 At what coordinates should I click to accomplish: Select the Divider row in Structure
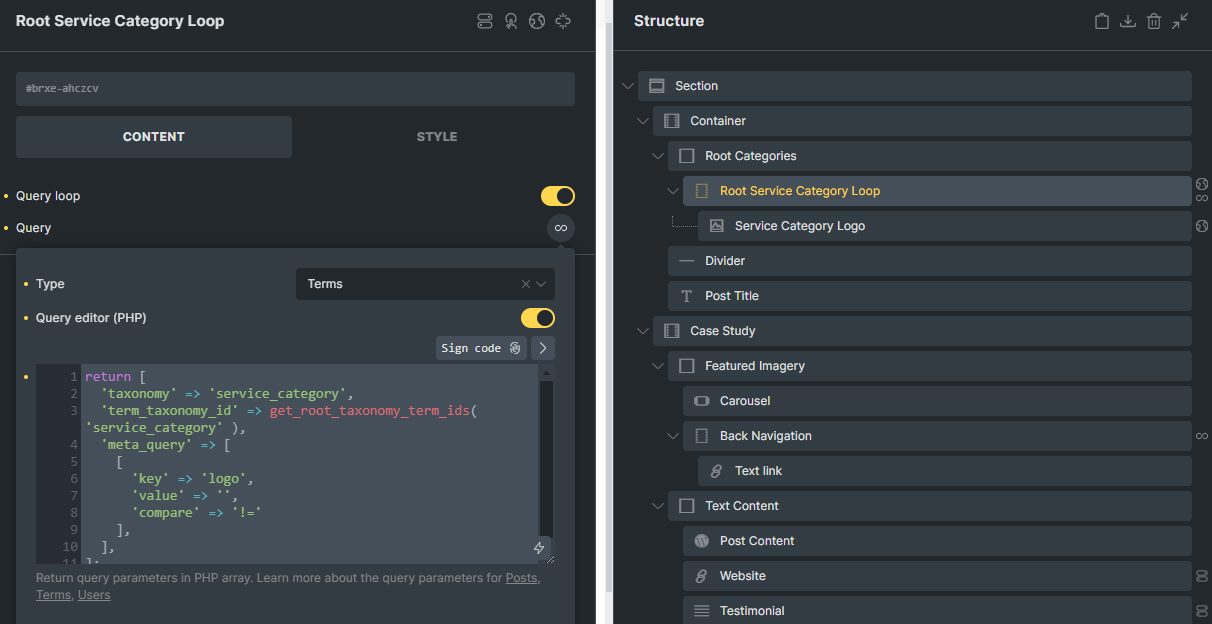click(x=930, y=261)
